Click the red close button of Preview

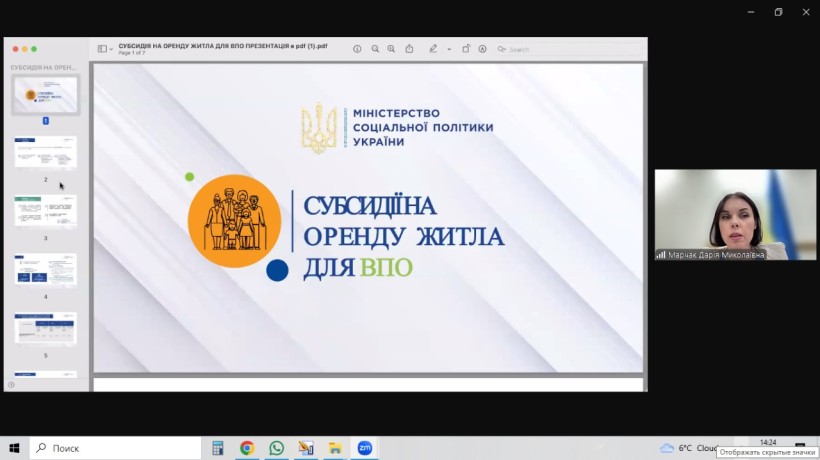(x=16, y=49)
